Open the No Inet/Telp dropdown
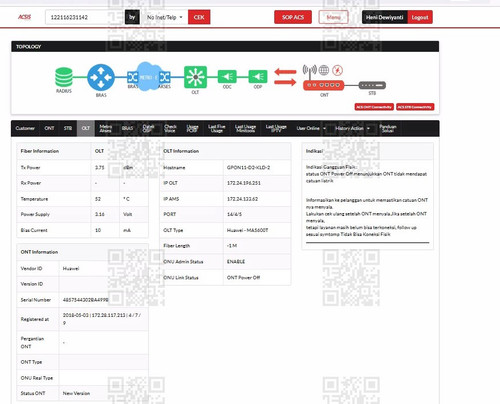 coord(164,17)
